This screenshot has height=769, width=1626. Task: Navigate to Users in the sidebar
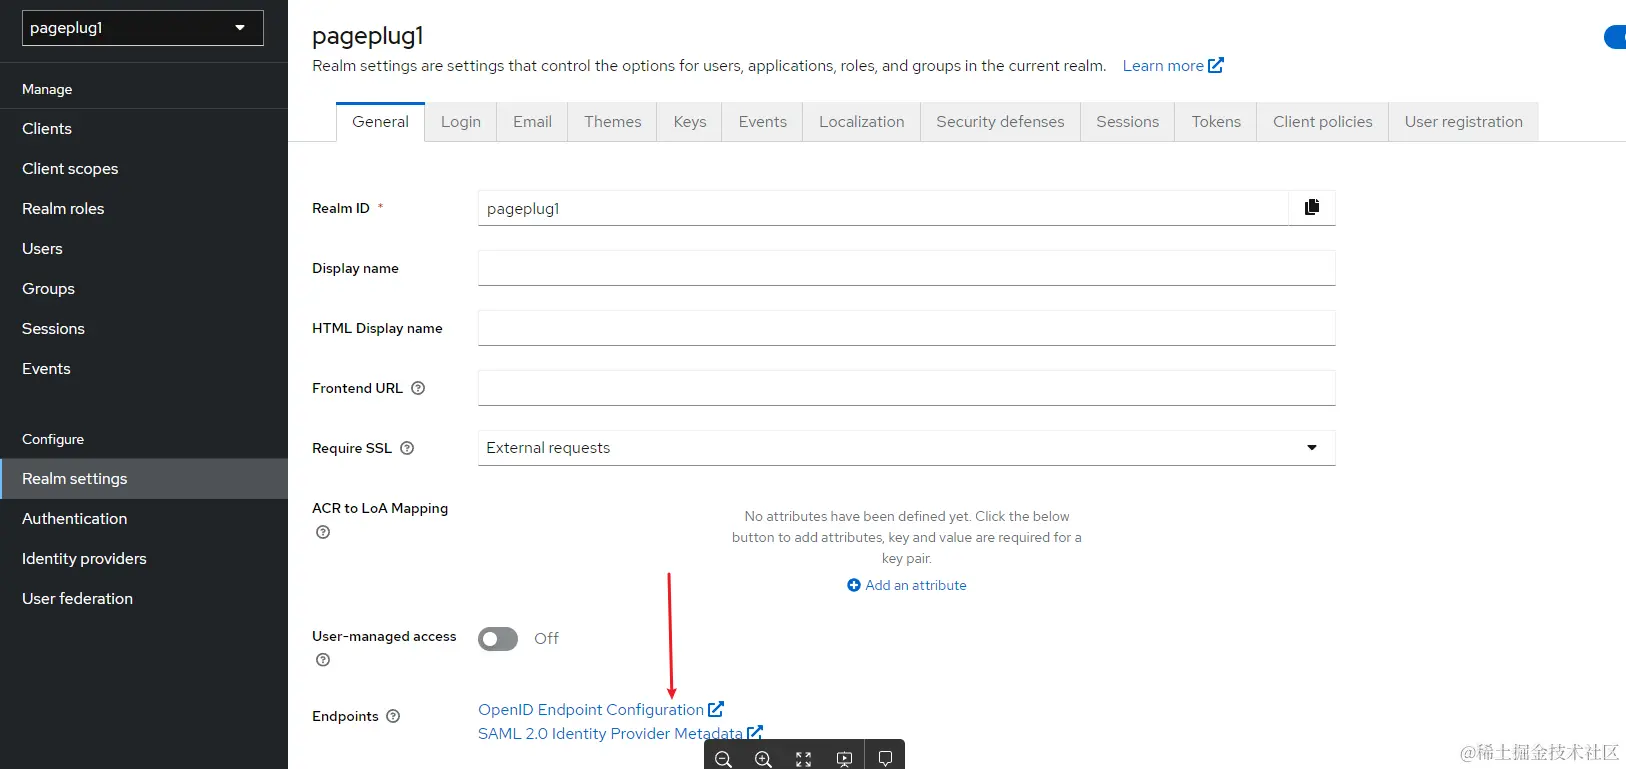click(x=144, y=249)
